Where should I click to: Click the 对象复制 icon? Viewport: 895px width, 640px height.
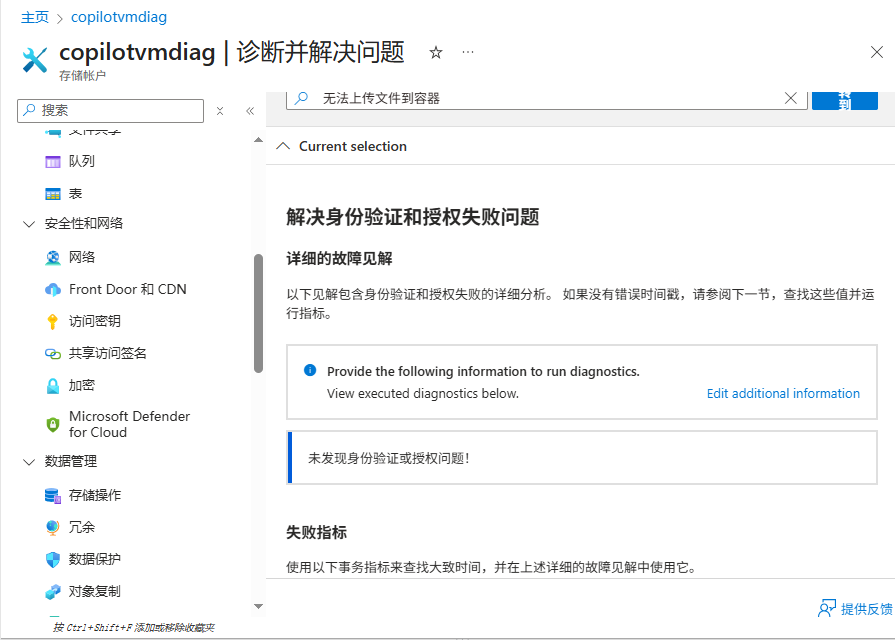click(53, 592)
